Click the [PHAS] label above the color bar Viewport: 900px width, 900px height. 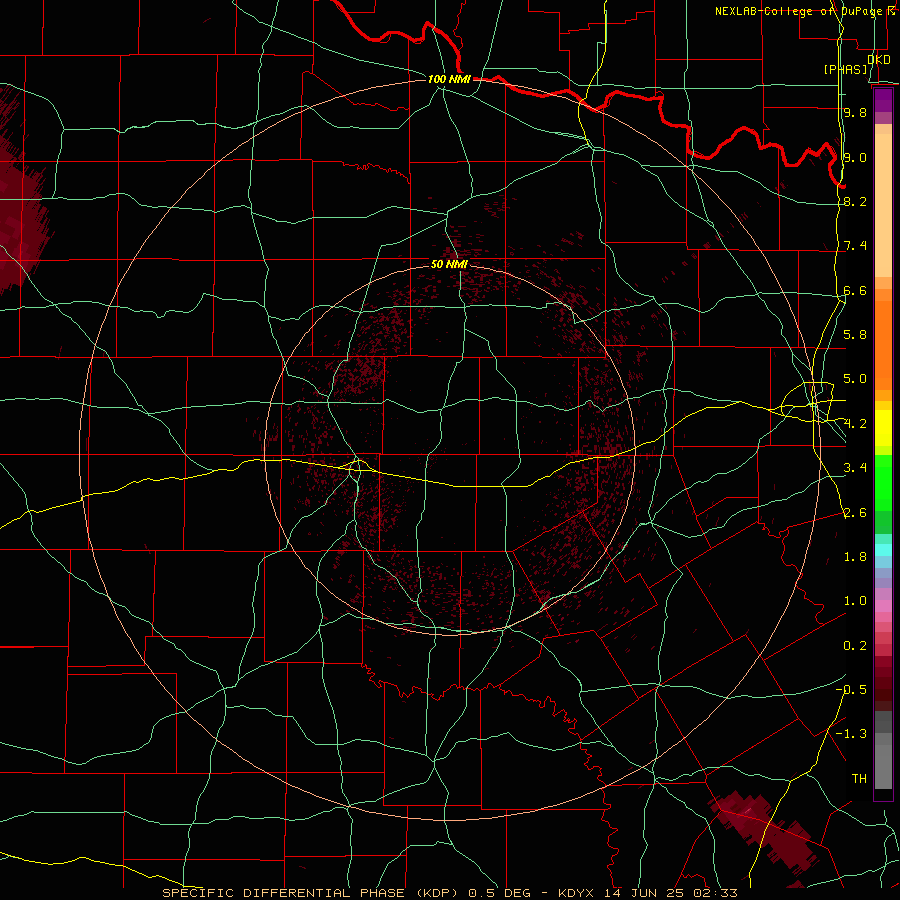[845, 69]
